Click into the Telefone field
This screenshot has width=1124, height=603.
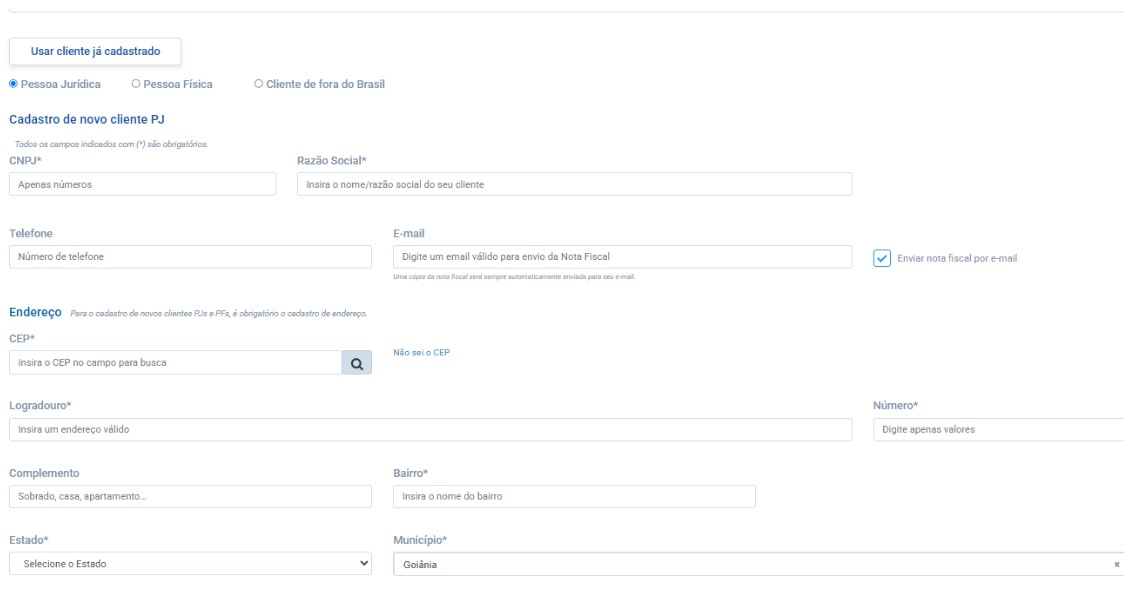pyautogui.click(x=190, y=257)
